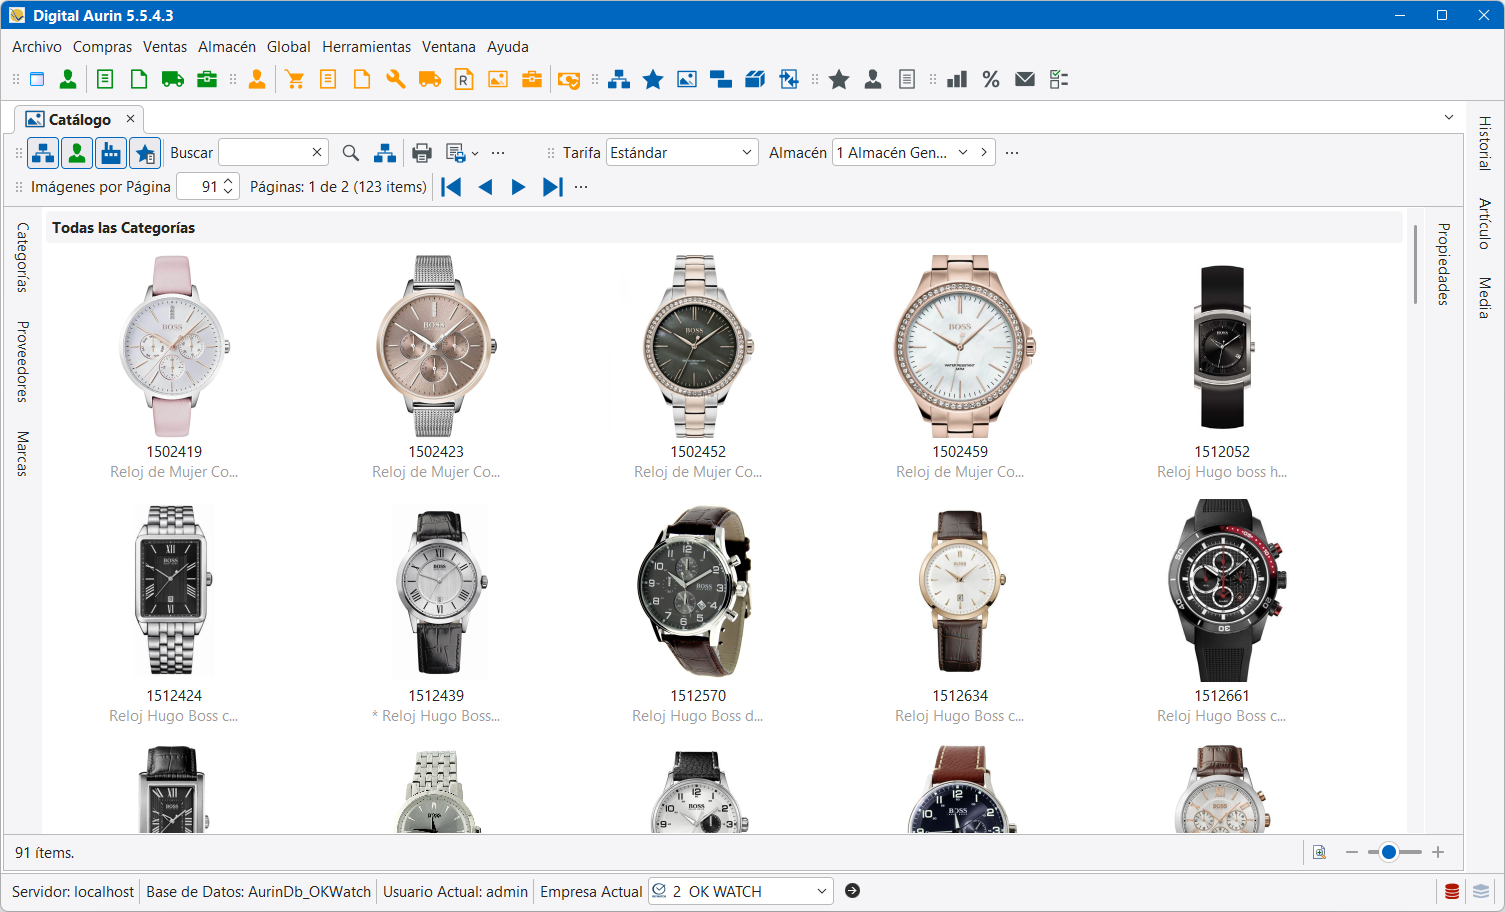The width and height of the screenshot is (1505, 912).
Task: Open the Herramientas menu
Action: (366, 47)
